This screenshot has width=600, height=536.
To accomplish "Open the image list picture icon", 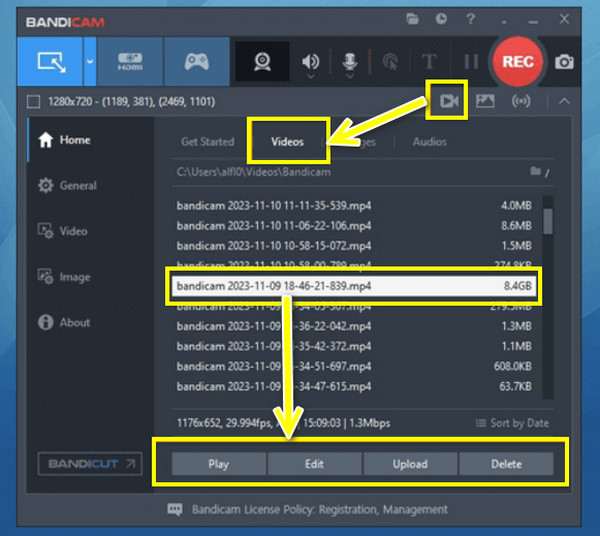I will [x=485, y=101].
